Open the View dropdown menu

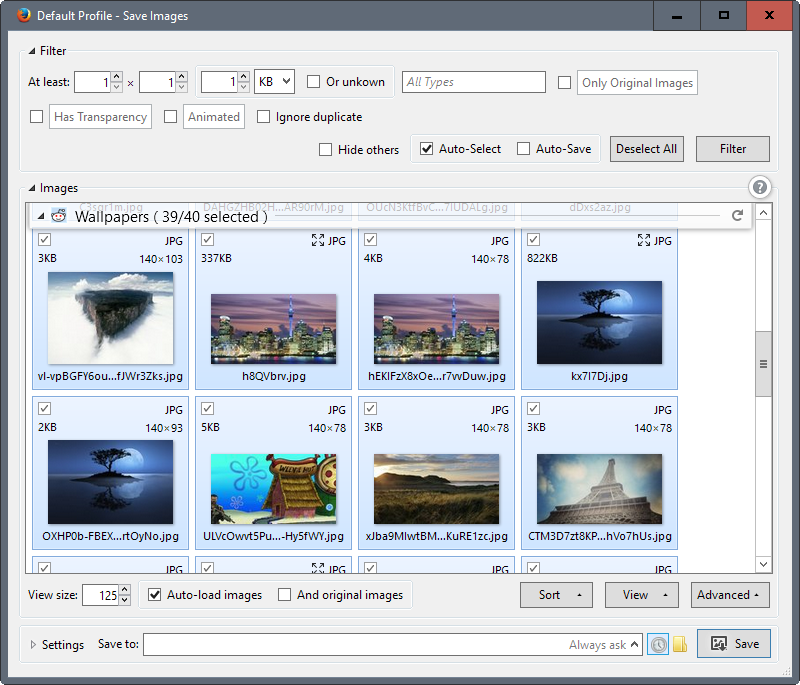click(642, 595)
